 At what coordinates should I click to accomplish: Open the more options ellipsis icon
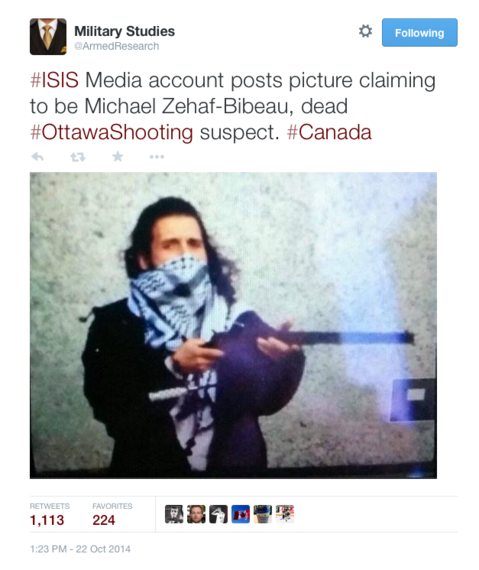[157, 157]
